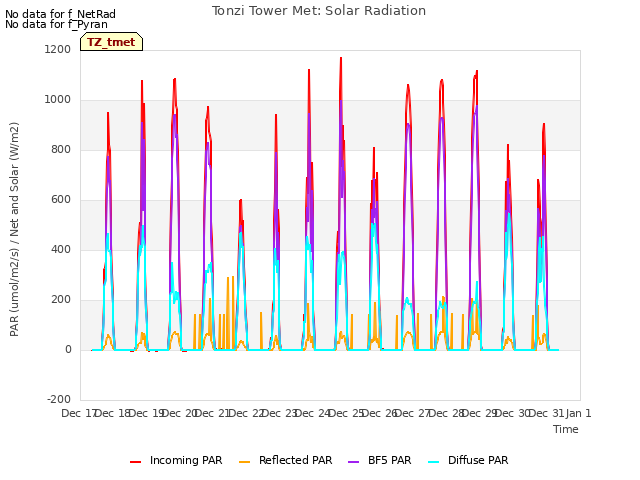
Task: Click the x-axis label Dec 17
Action: pyautogui.click(x=78, y=413)
